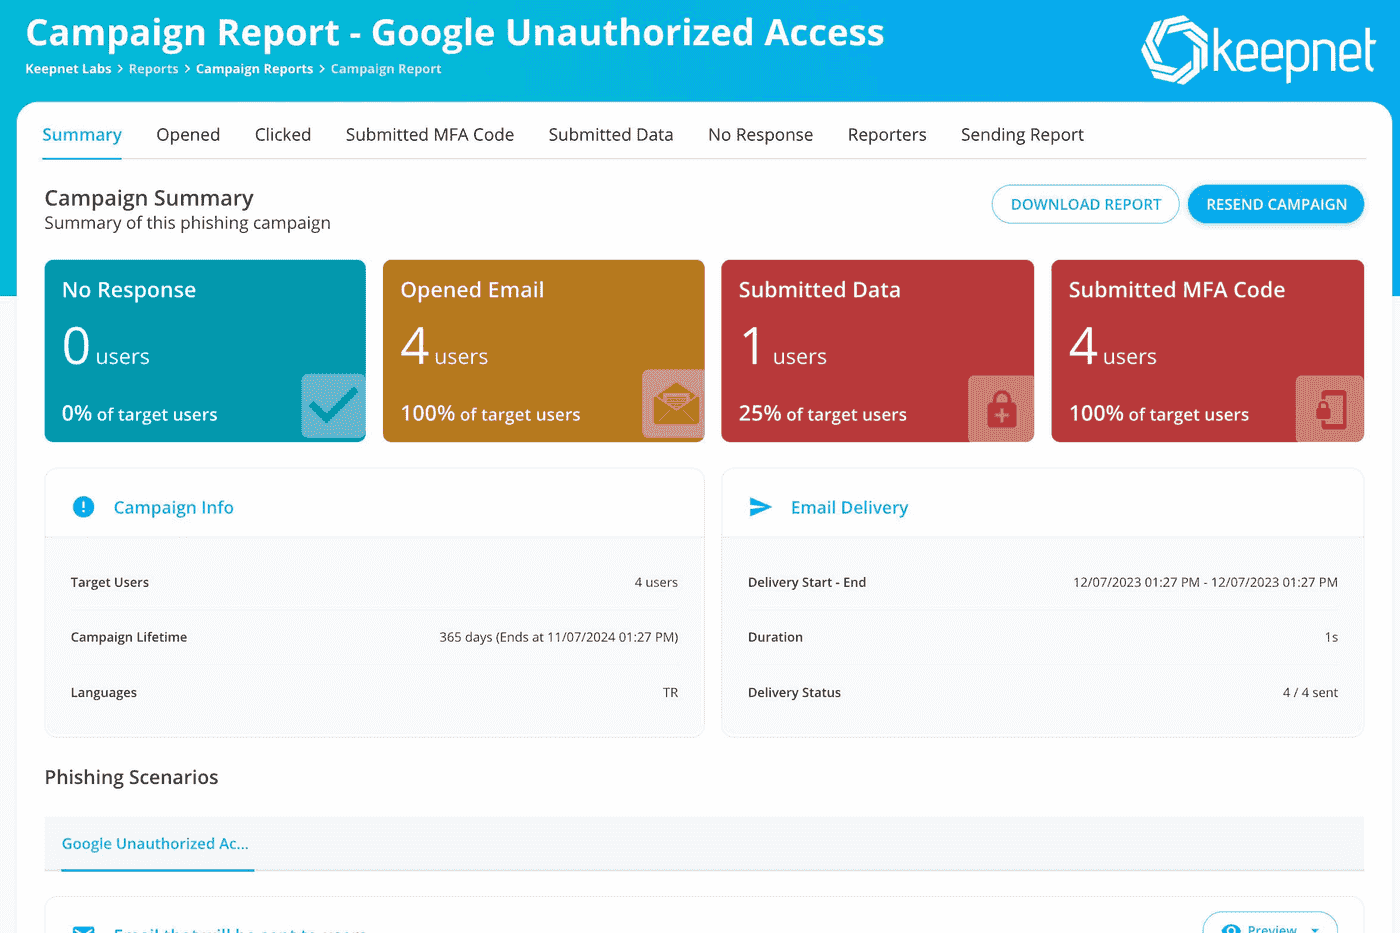The width and height of the screenshot is (1400, 933).
Task: Click the Submitted MFA Code summary card
Action: [x=1207, y=351]
